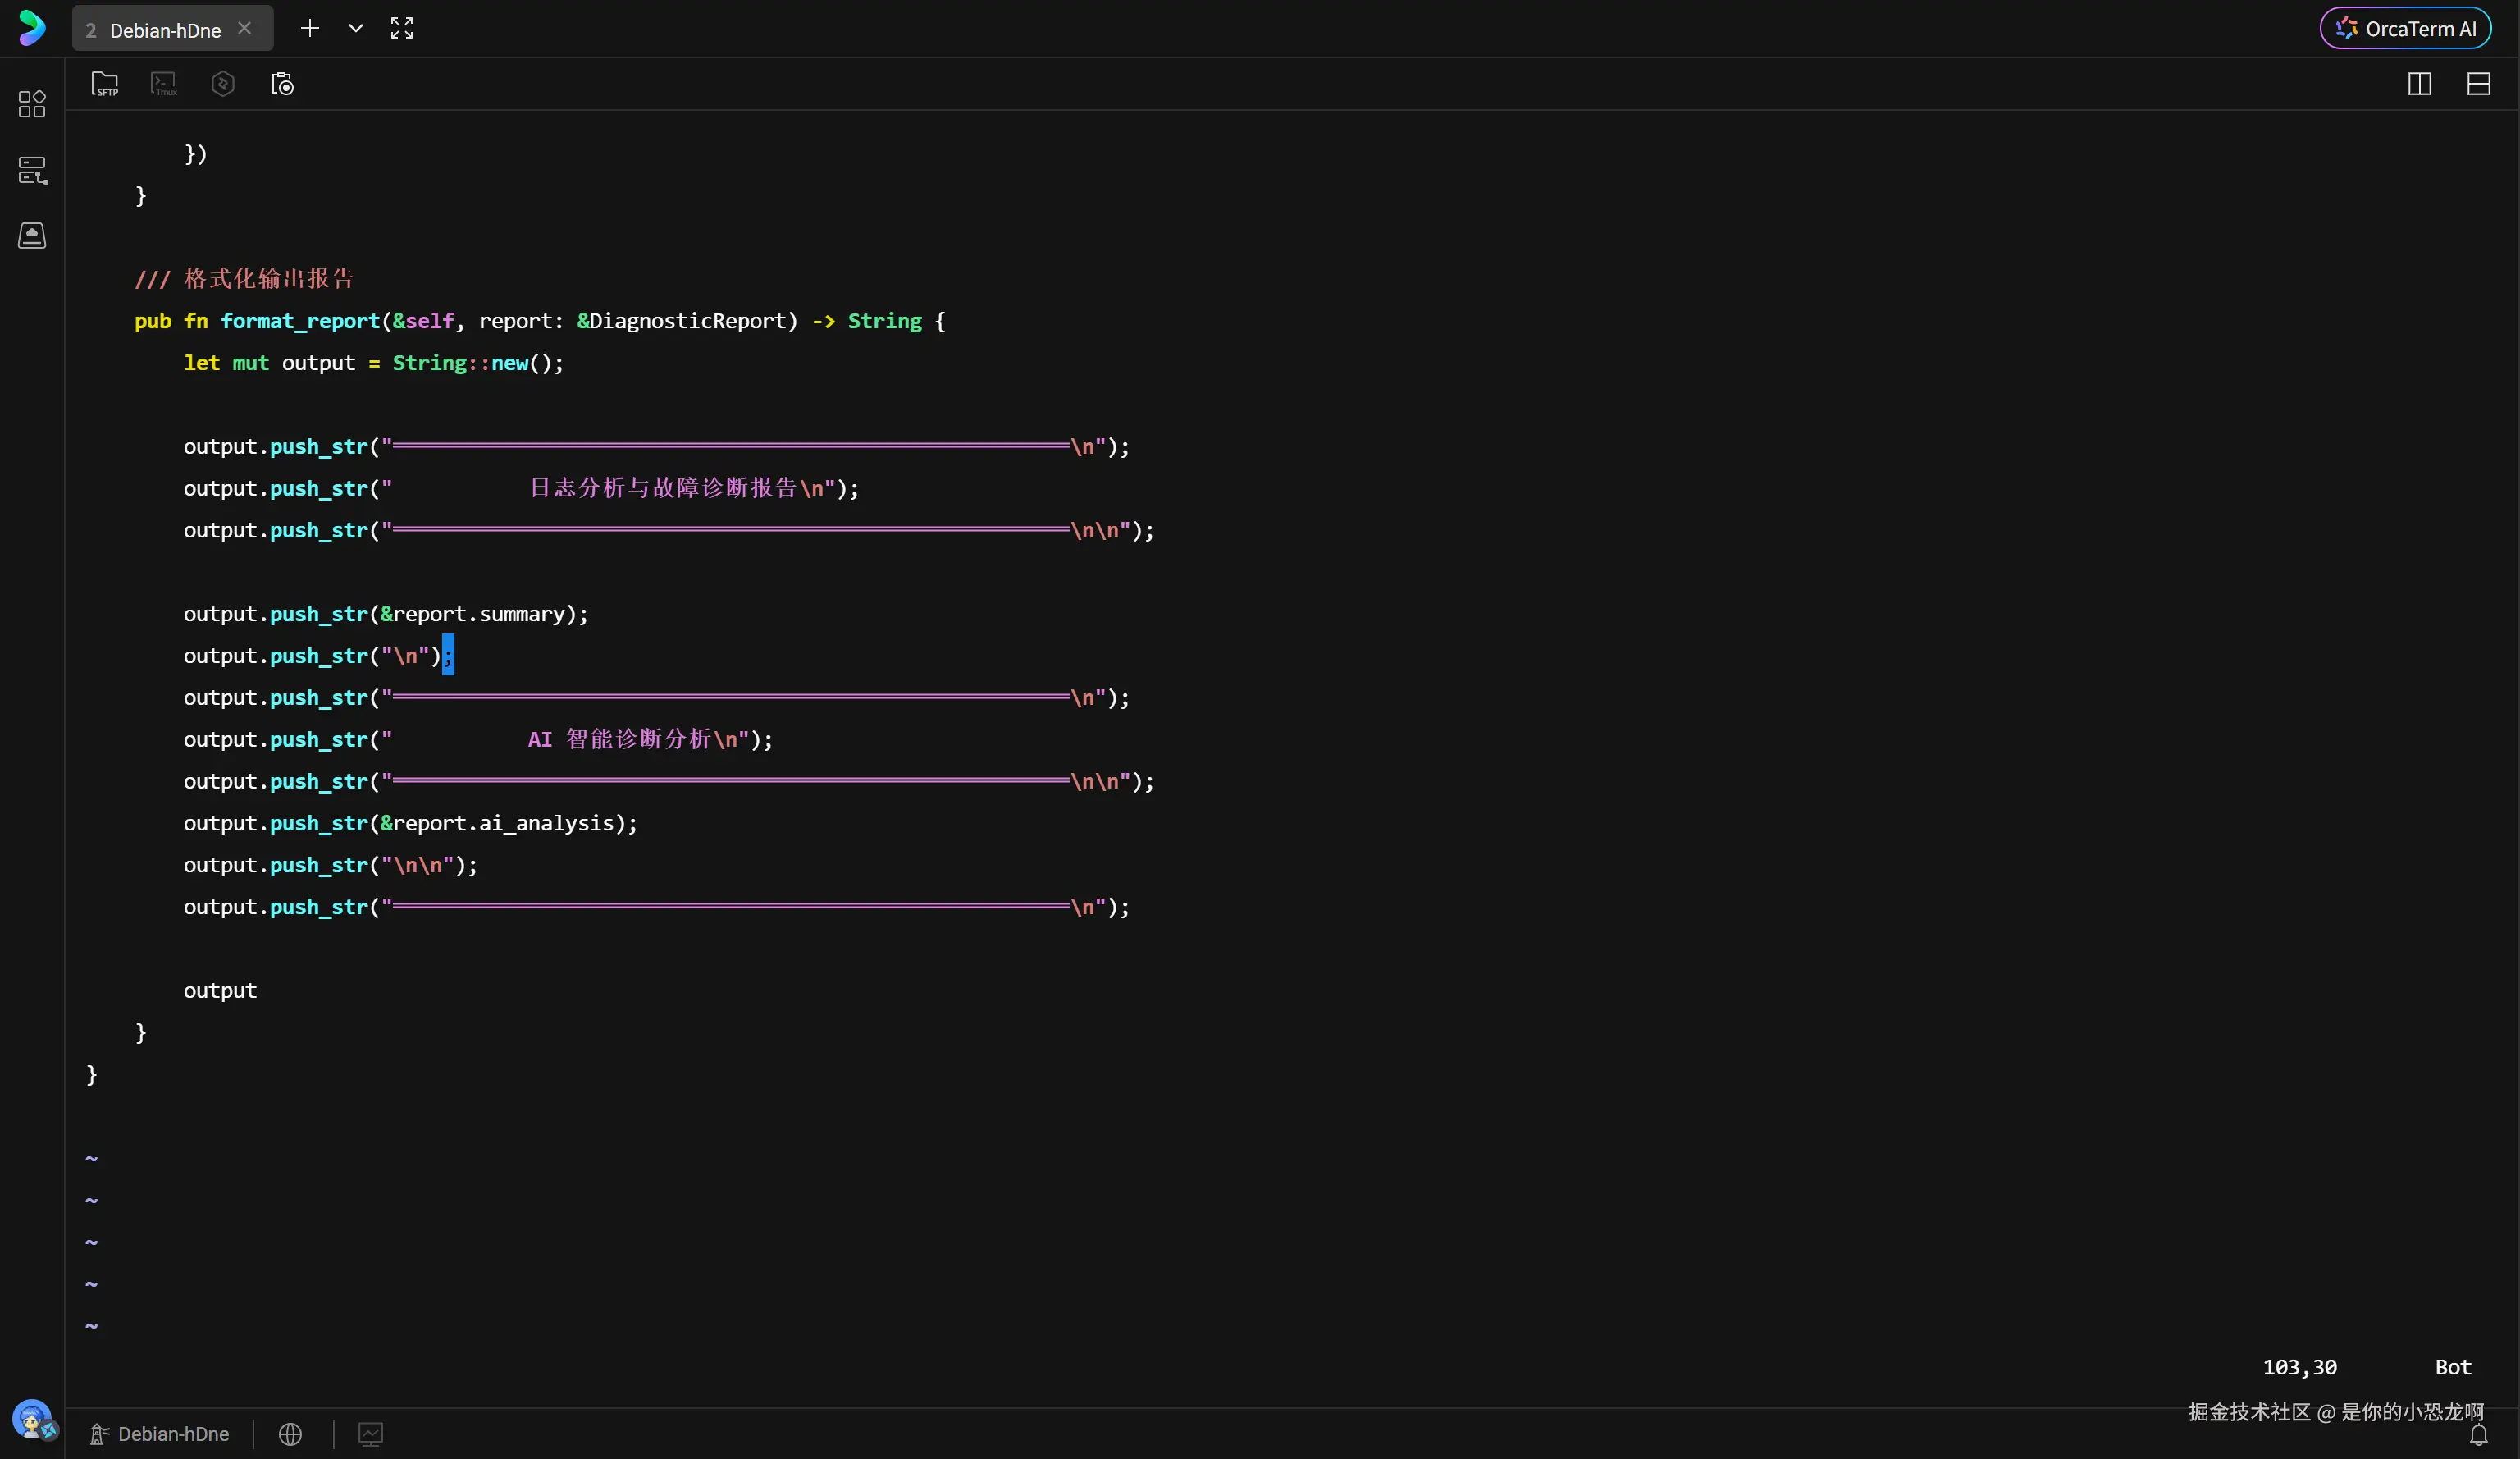Open the apps grid sidebar icon

[x=32, y=104]
